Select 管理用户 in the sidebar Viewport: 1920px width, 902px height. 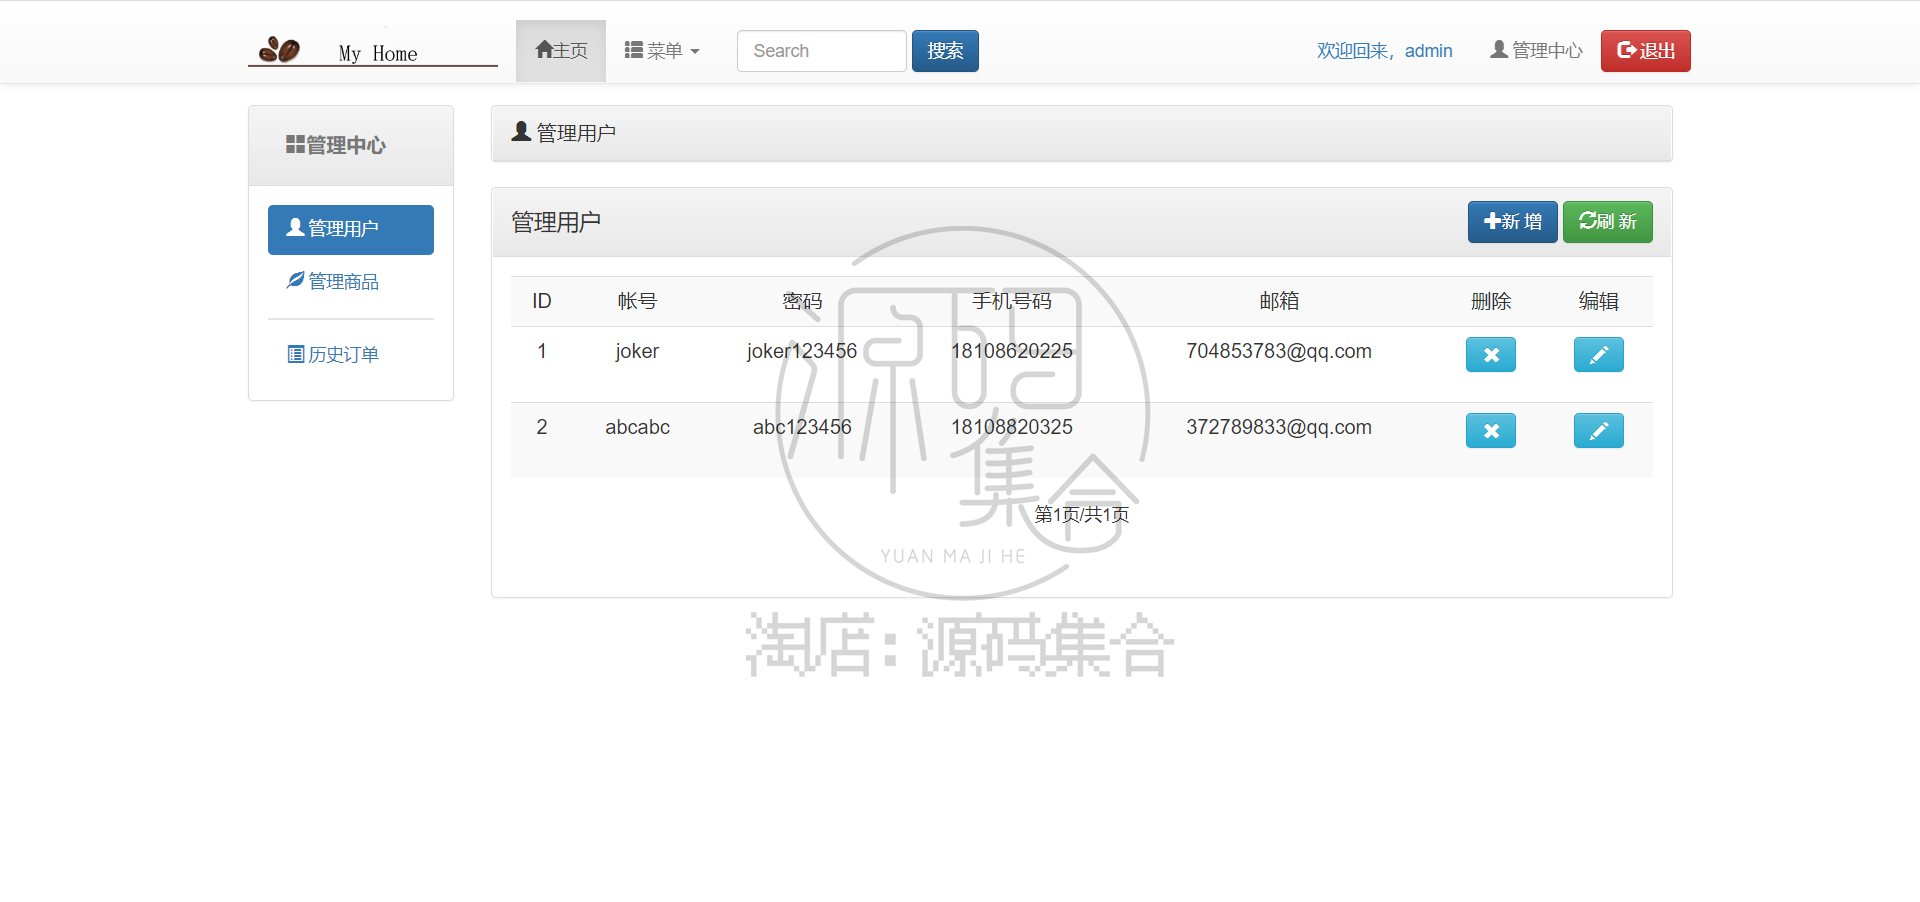(x=351, y=229)
